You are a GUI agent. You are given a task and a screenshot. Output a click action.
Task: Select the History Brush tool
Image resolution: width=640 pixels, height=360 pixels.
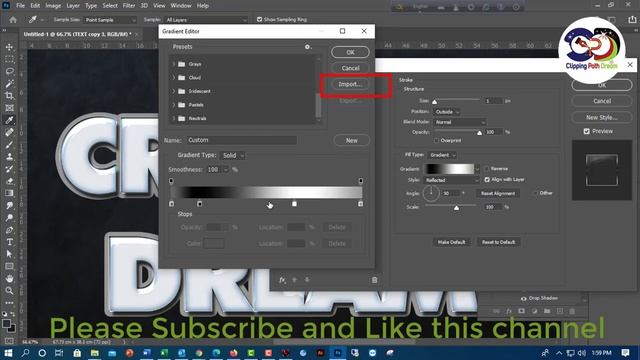tap(9, 169)
